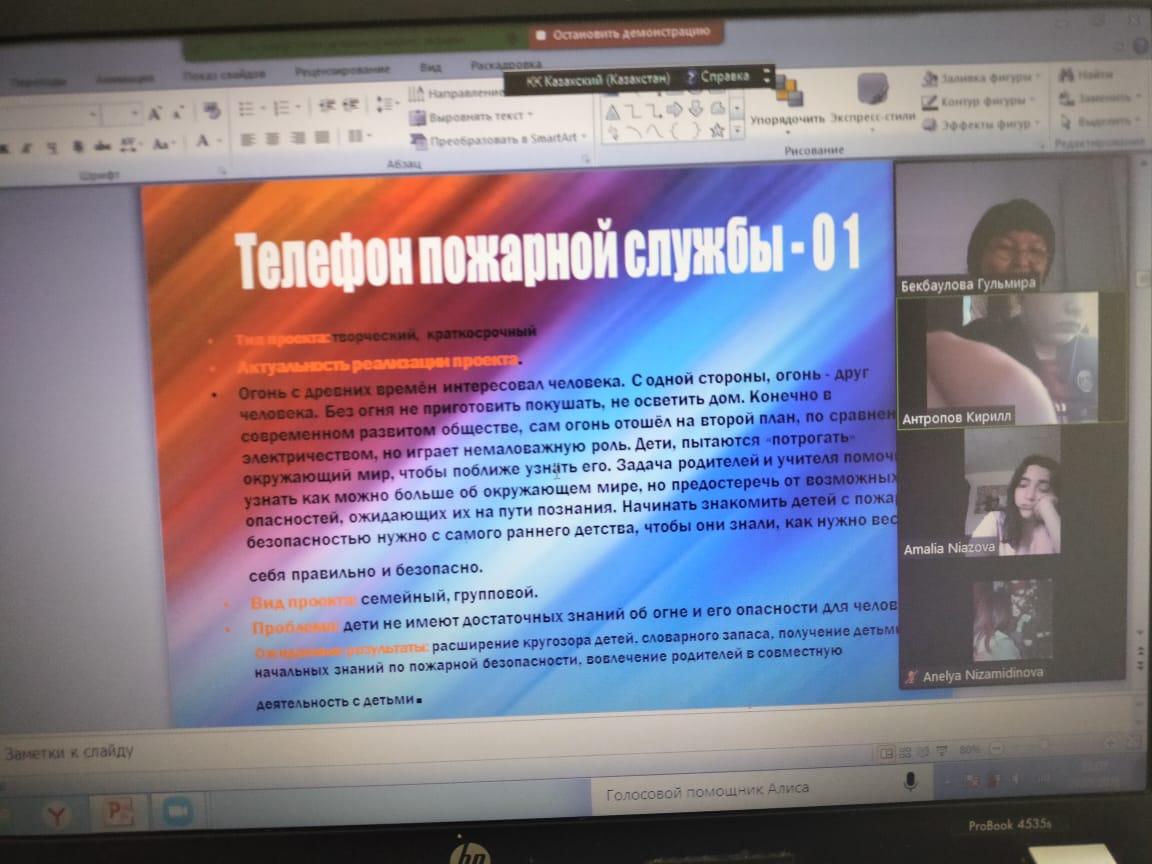Switch to Рецензирование tab

click(x=341, y=70)
